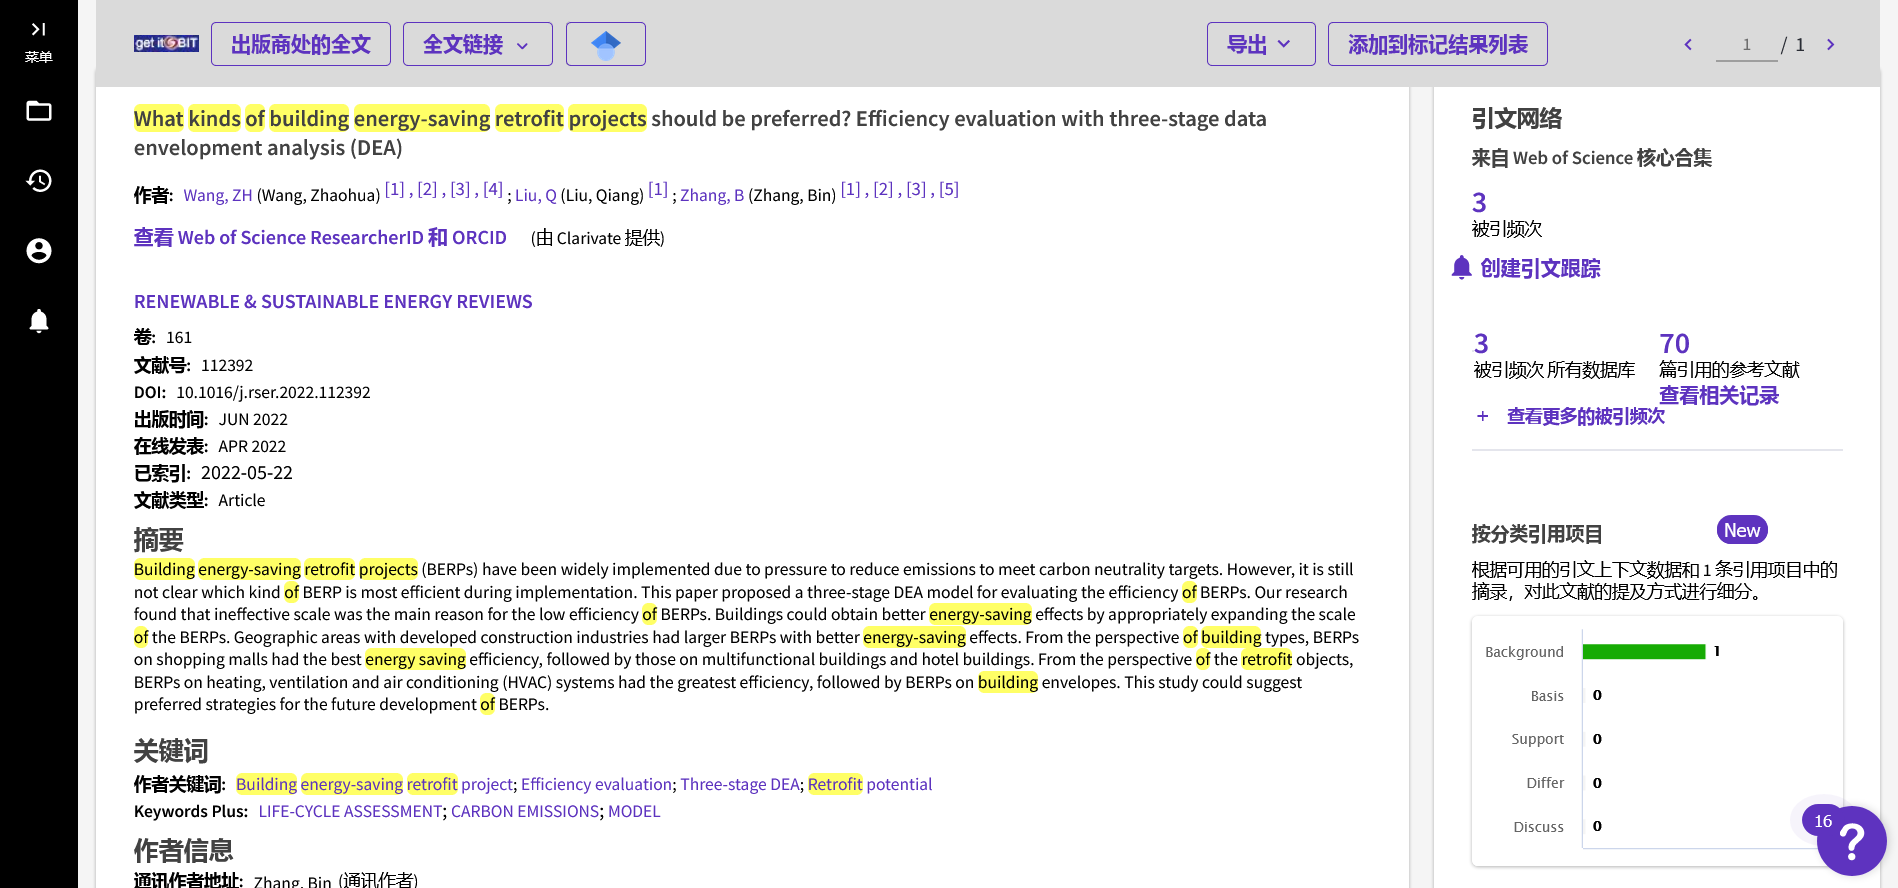The image size is (1898, 888).
Task: Go to the previous record arrow
Action: coord(1688,45)
